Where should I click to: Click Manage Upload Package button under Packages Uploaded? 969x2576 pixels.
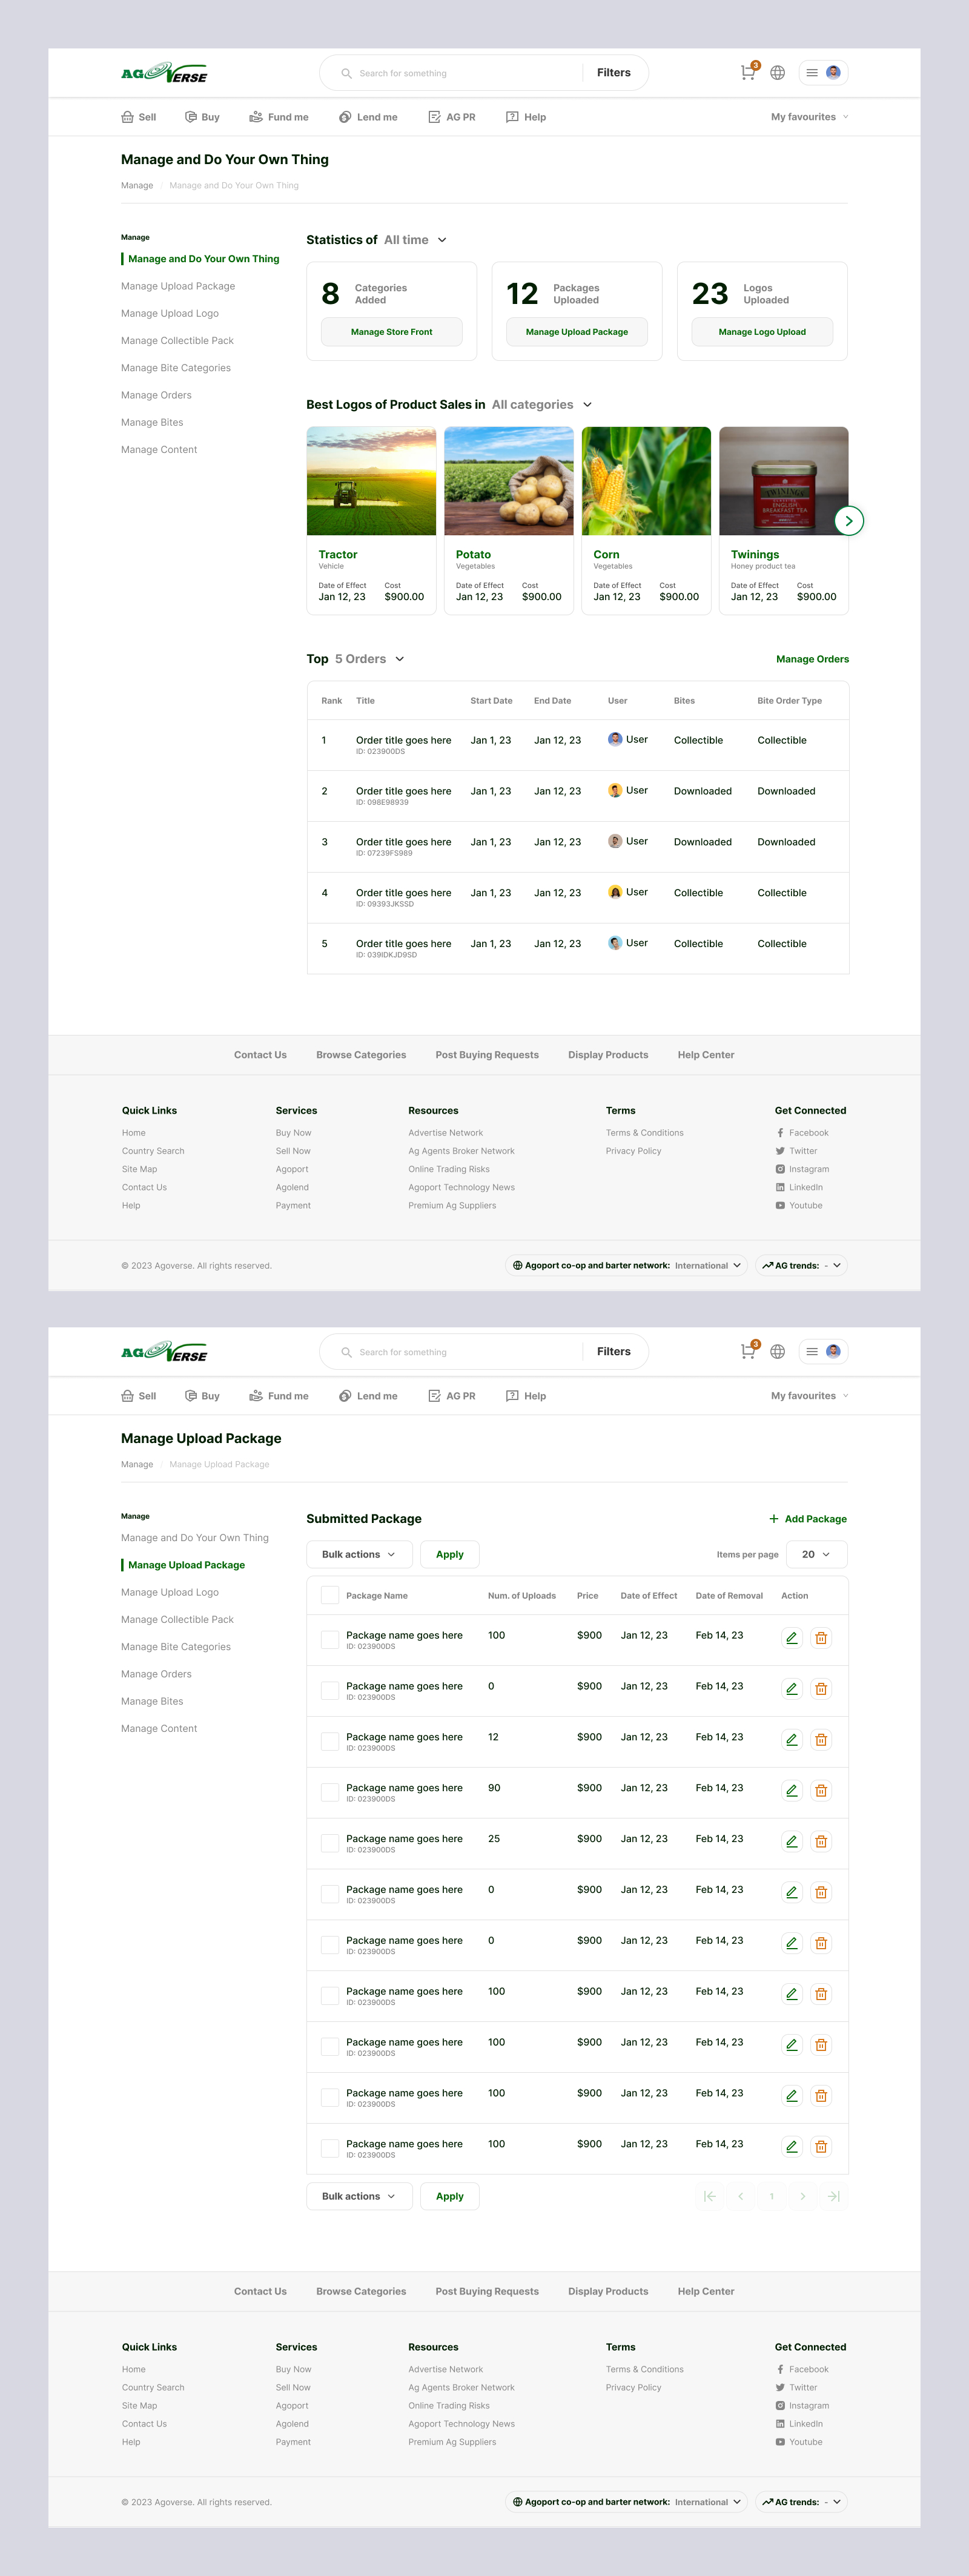pyautogui.click(x=577, y=332)
